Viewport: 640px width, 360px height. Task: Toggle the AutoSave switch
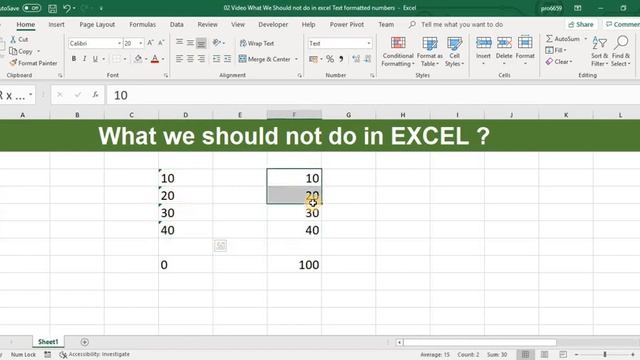pyautogui.click(x=31, y=8)
